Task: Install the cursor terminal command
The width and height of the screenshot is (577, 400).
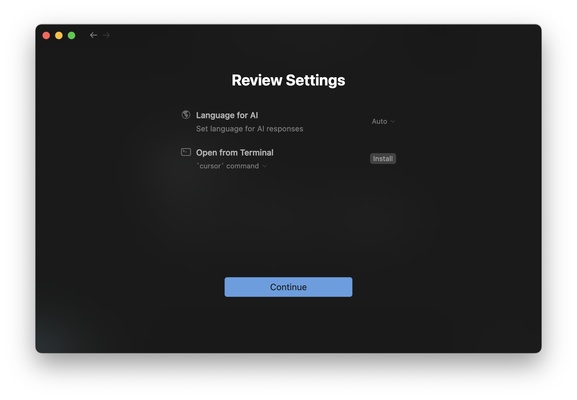Action: click(x=383, y=159)
